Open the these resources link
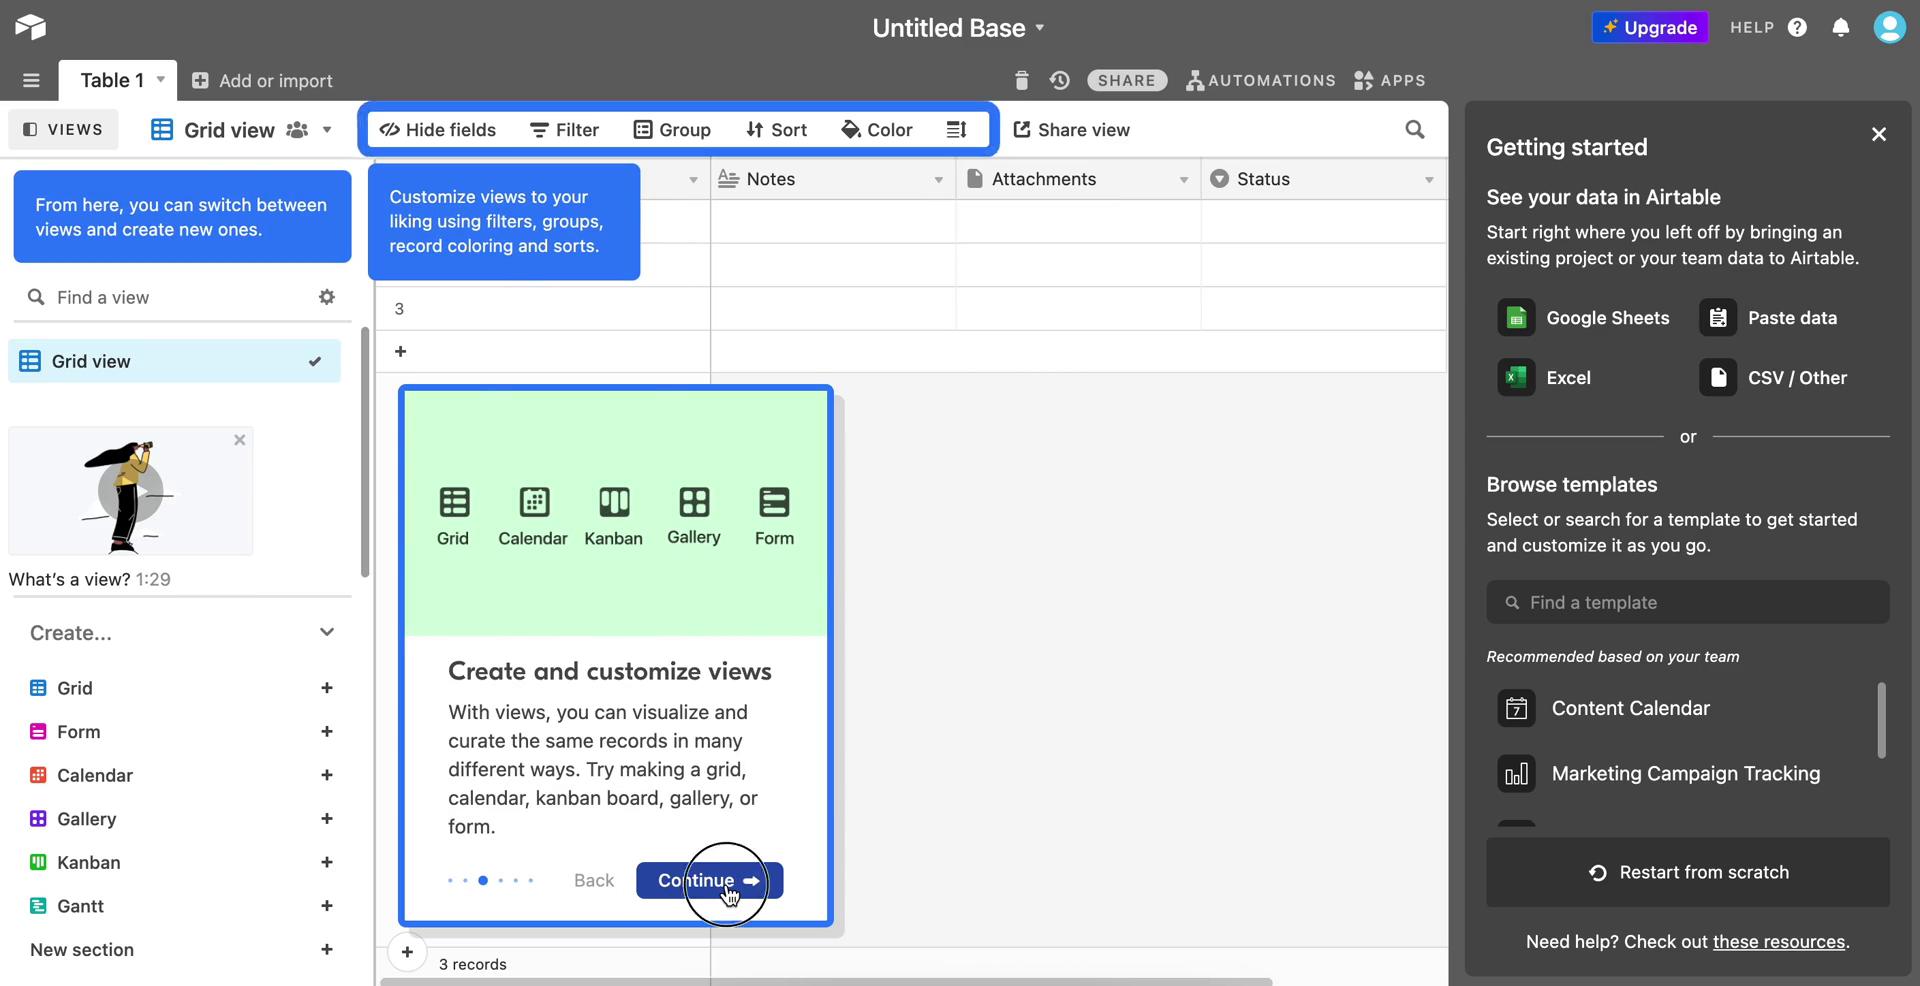The width and height of the screenshot is (1920, 986). click(1779, 942)
